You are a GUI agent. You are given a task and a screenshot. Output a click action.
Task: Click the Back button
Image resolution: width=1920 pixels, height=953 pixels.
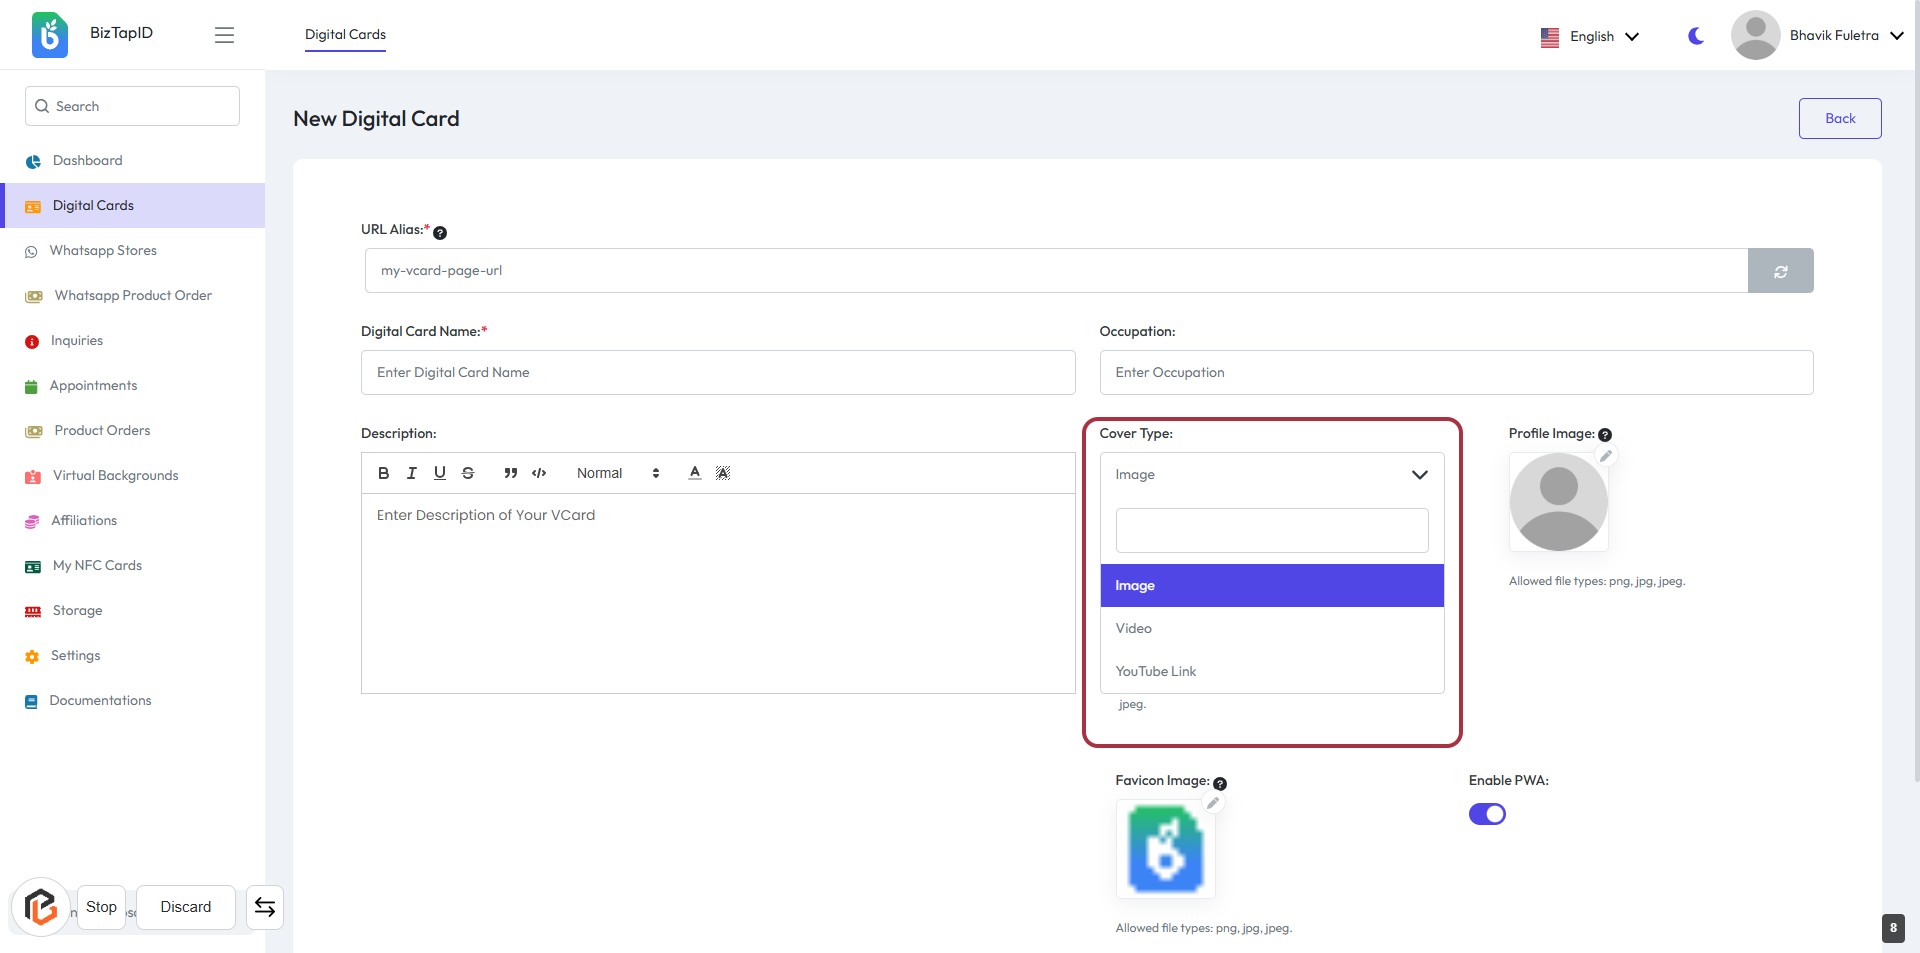(x=1839, y=118)
